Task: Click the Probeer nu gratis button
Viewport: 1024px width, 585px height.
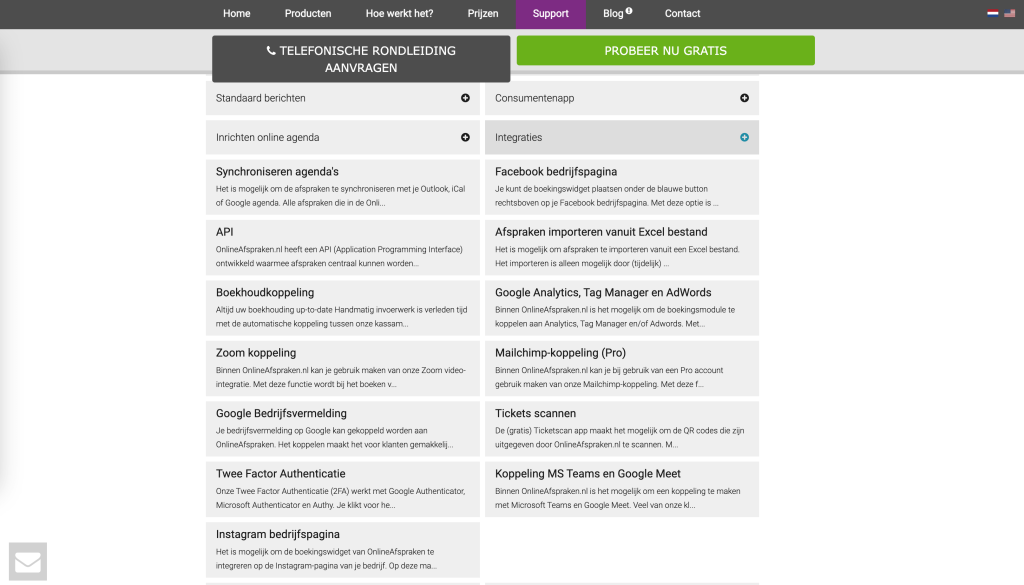Action: coord(665,51)
